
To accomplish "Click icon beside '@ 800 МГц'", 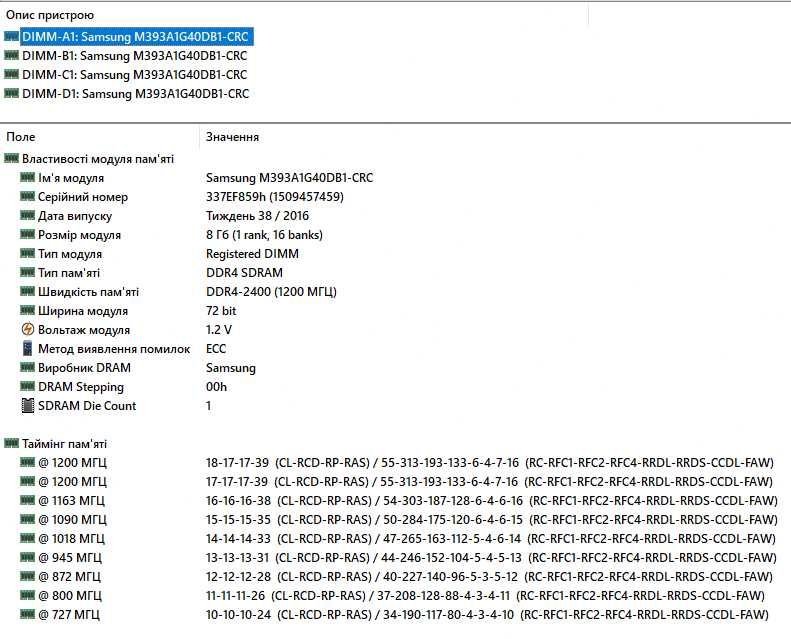I will point(27,595).
